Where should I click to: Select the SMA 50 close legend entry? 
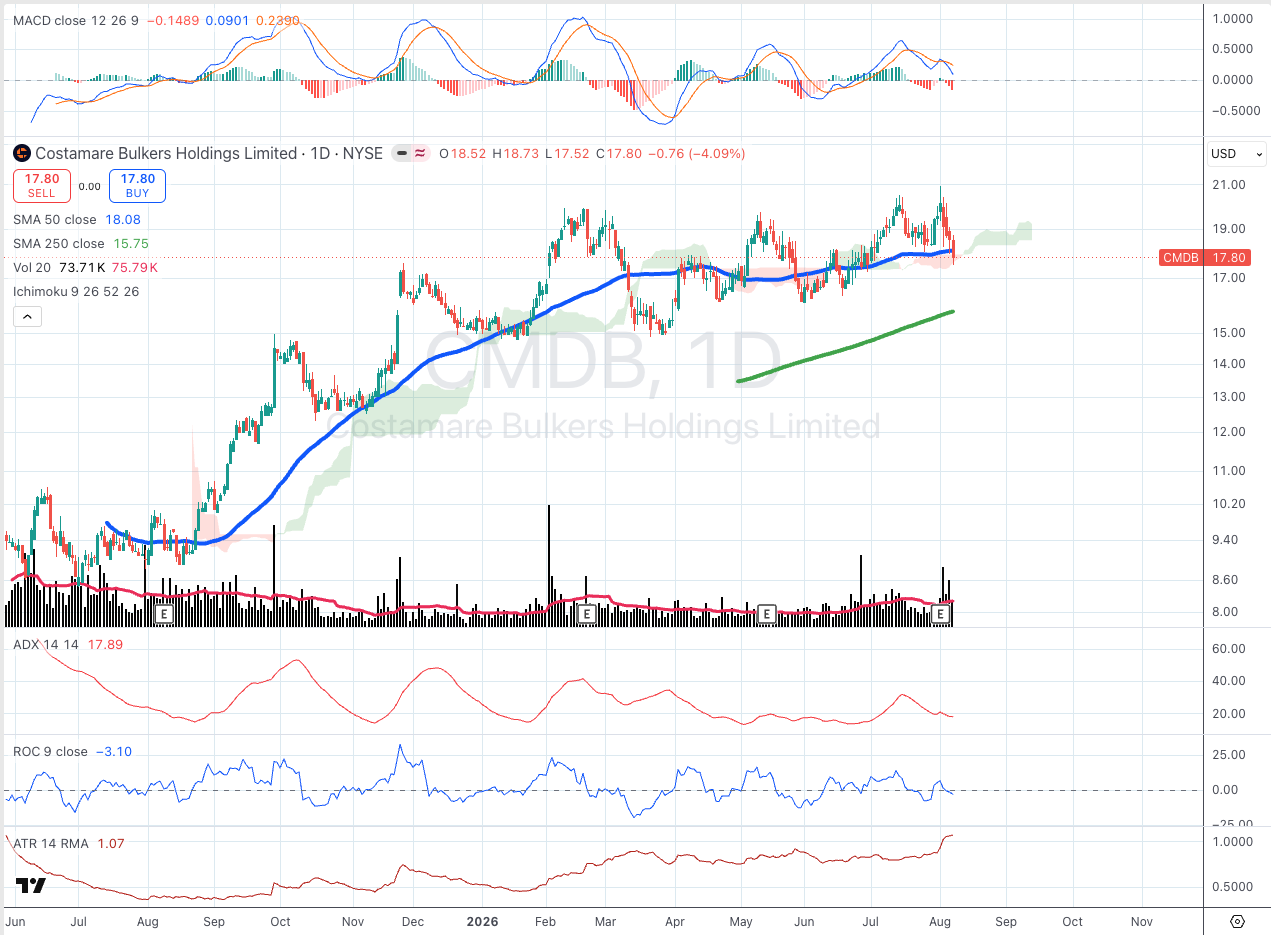[55, 220]
